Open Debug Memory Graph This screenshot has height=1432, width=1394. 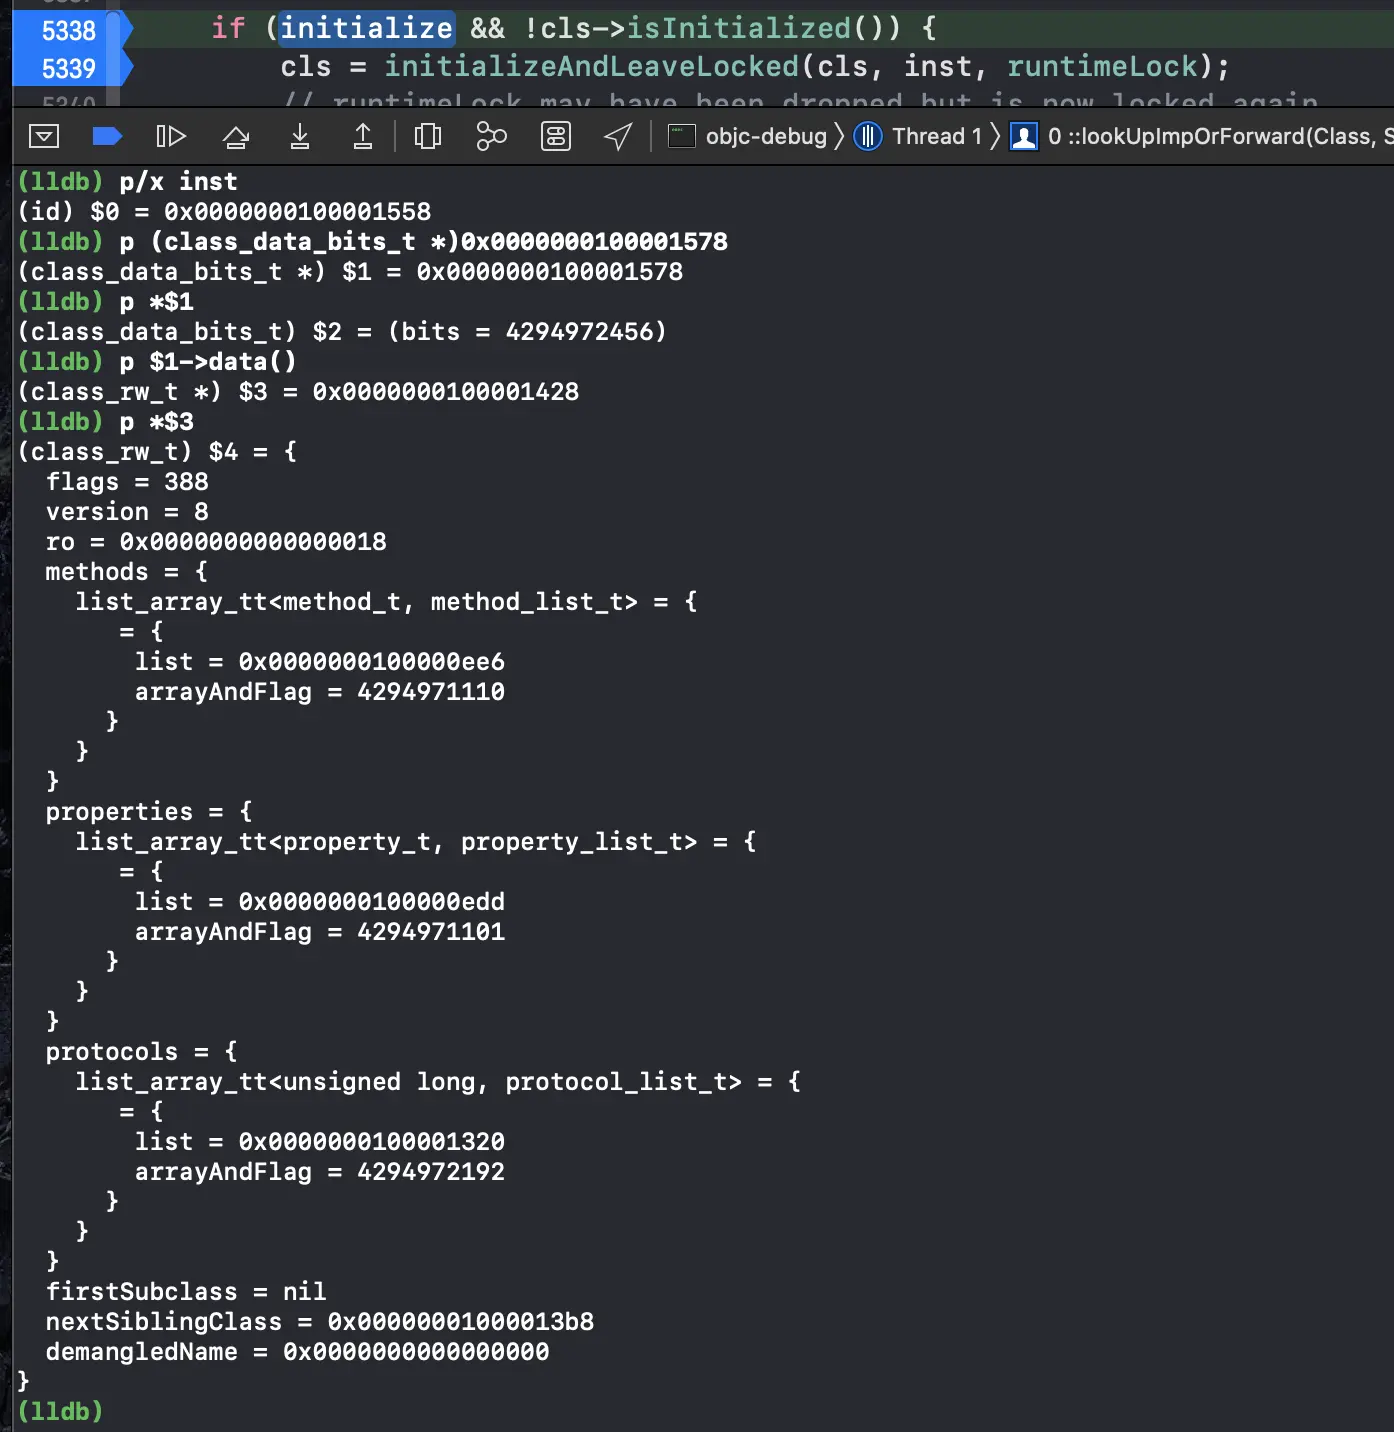491,136
